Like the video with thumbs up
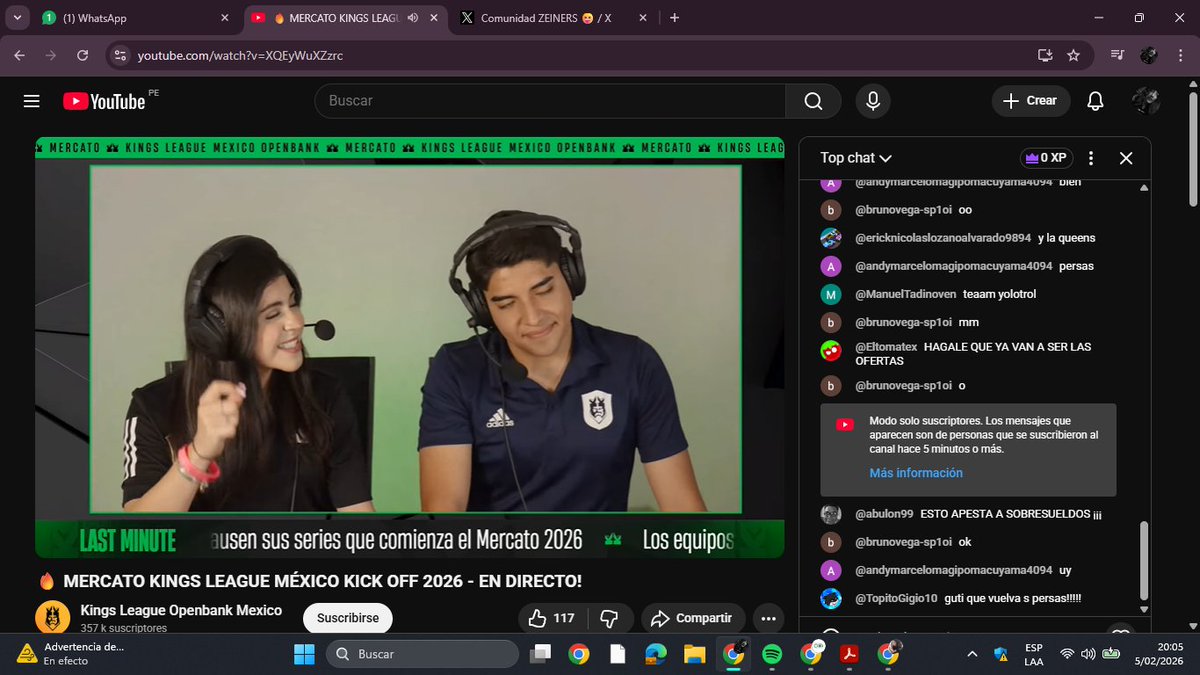 point(551,618)
